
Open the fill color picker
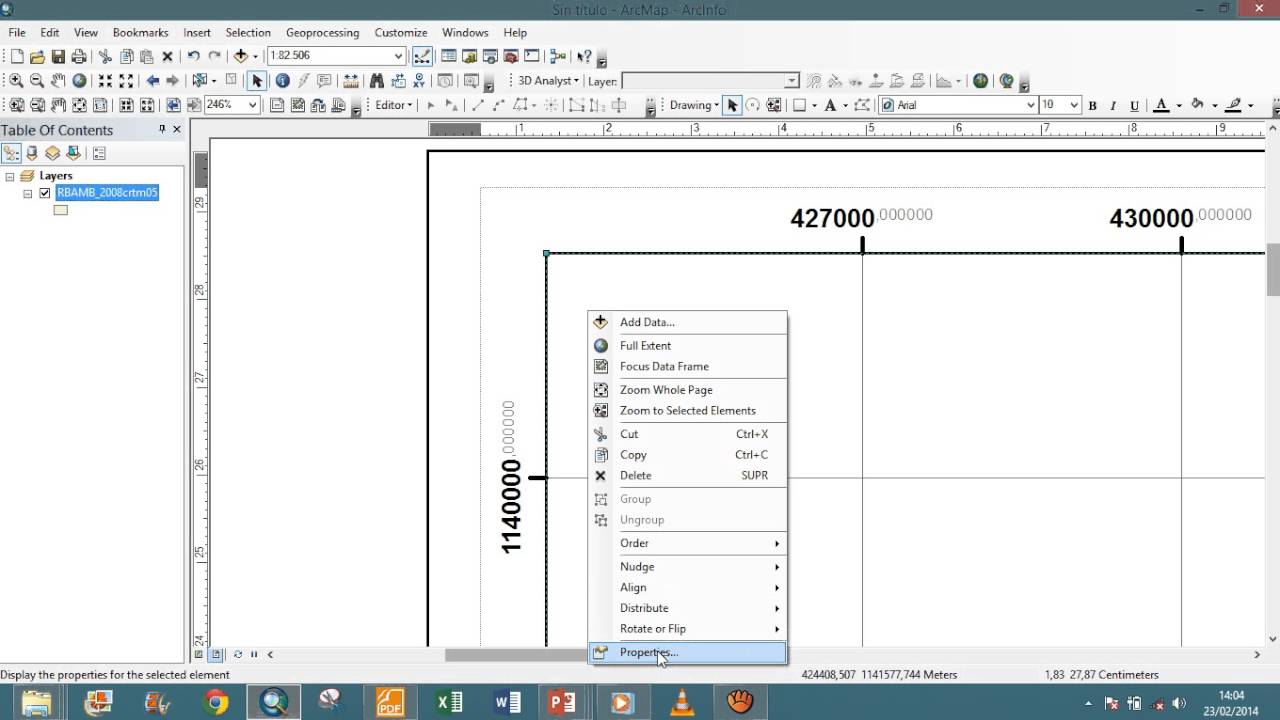[1215, 105]
